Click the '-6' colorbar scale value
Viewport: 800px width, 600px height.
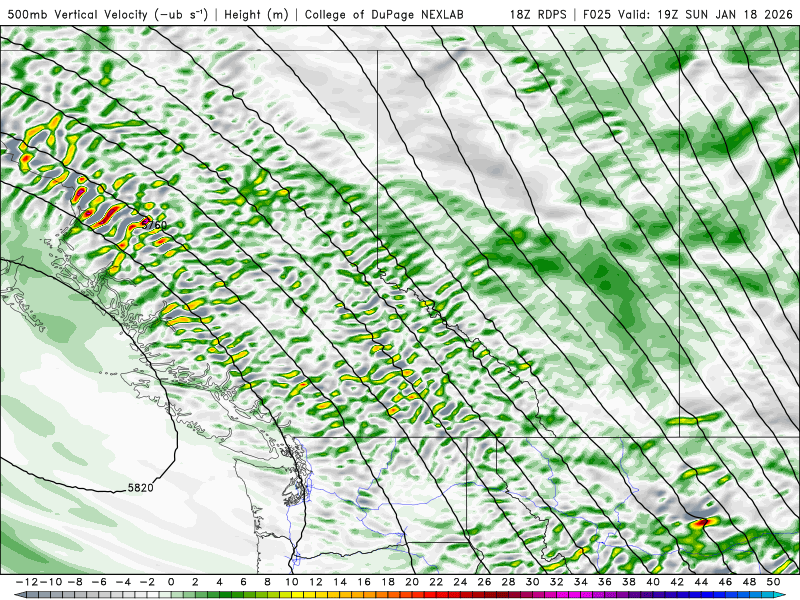pos(99,582)
